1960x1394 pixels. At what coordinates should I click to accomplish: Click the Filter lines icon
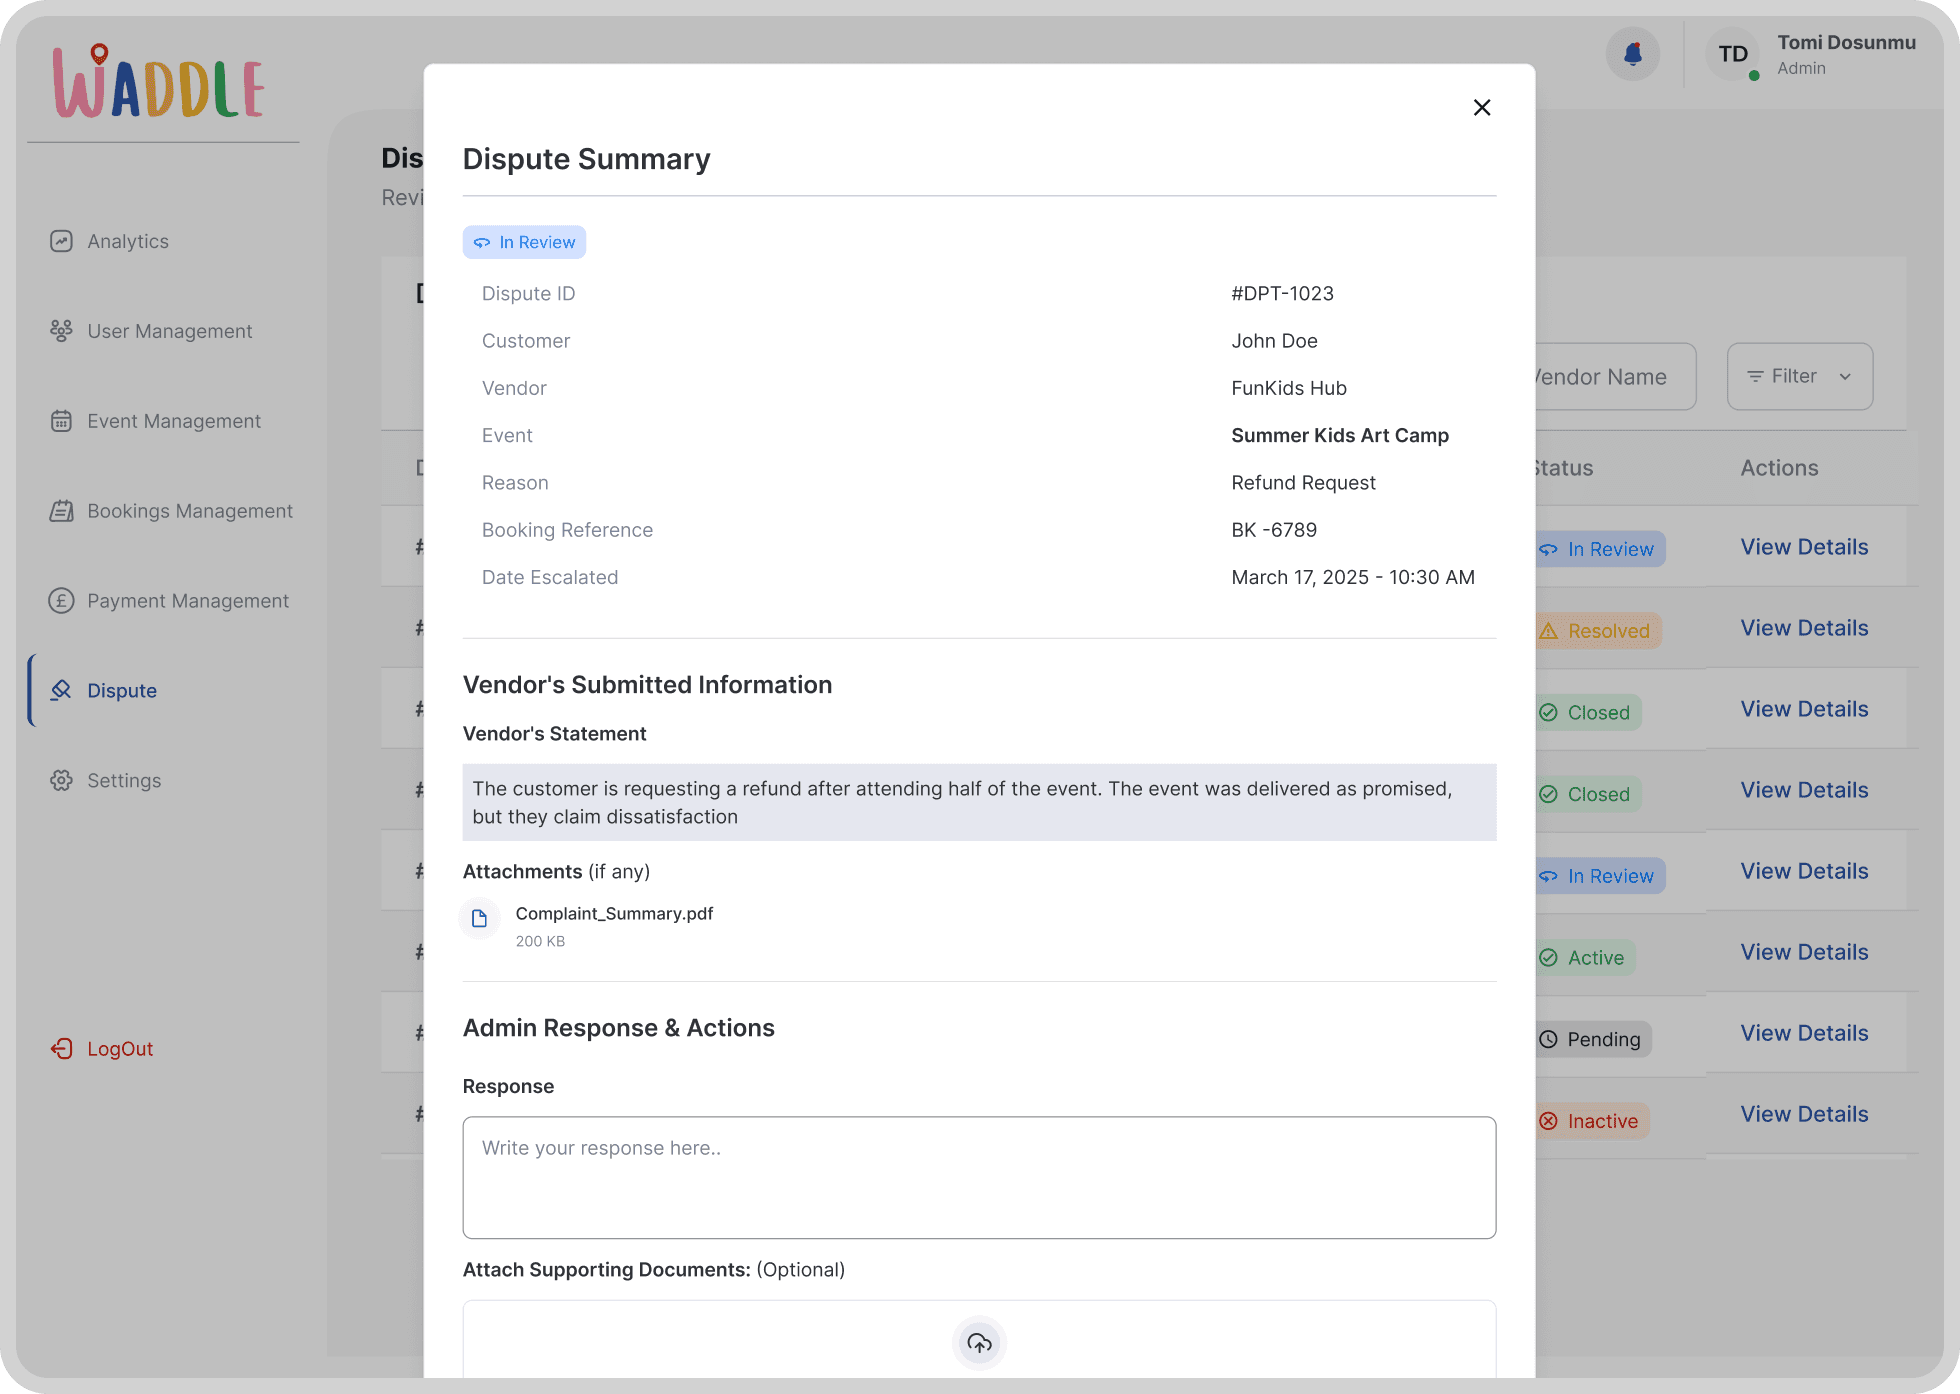click(x=1755, y=376)
